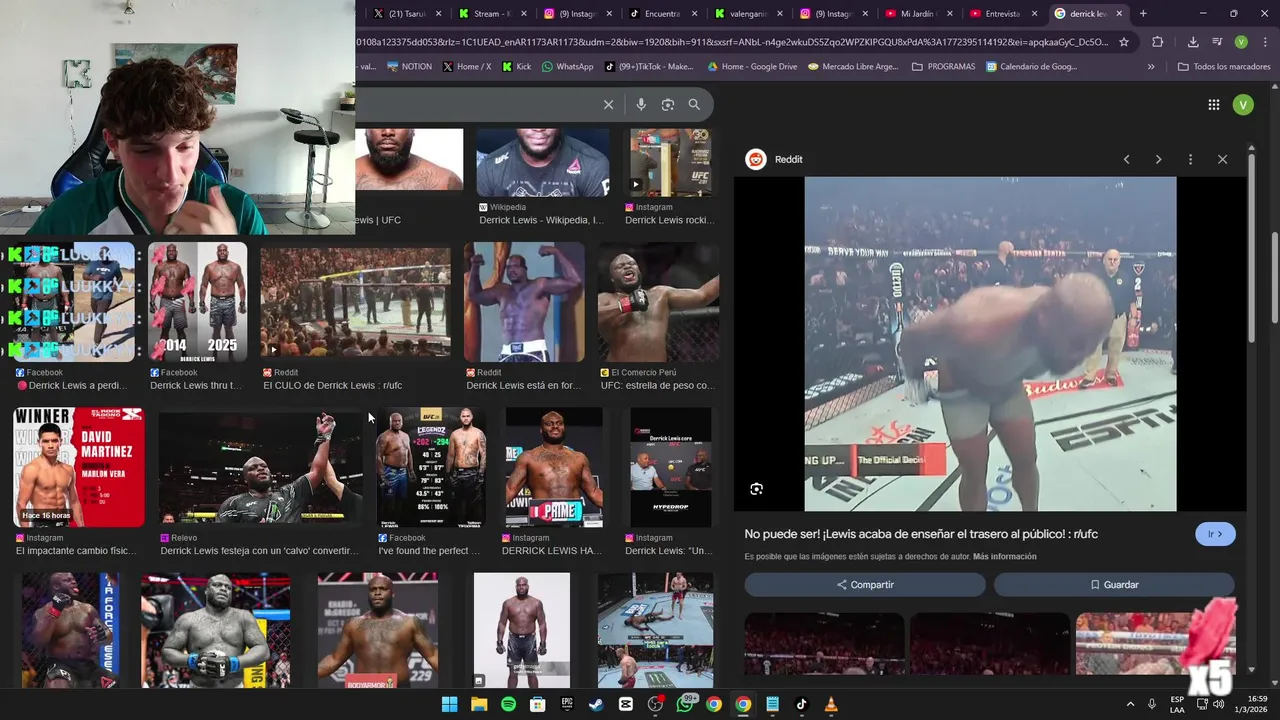
Task: Open El CULO de Derrick Lewis thumbnail
Action: coord(355,302)
